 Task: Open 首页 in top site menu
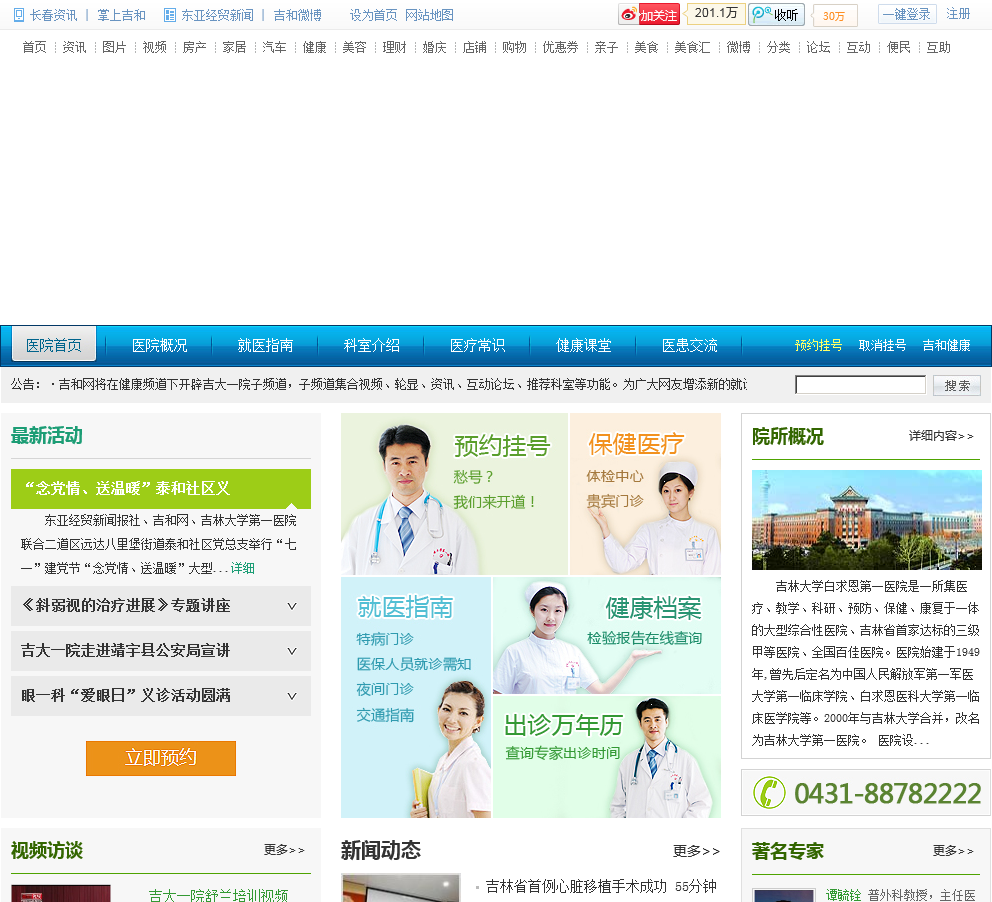[x=34, y=47]
